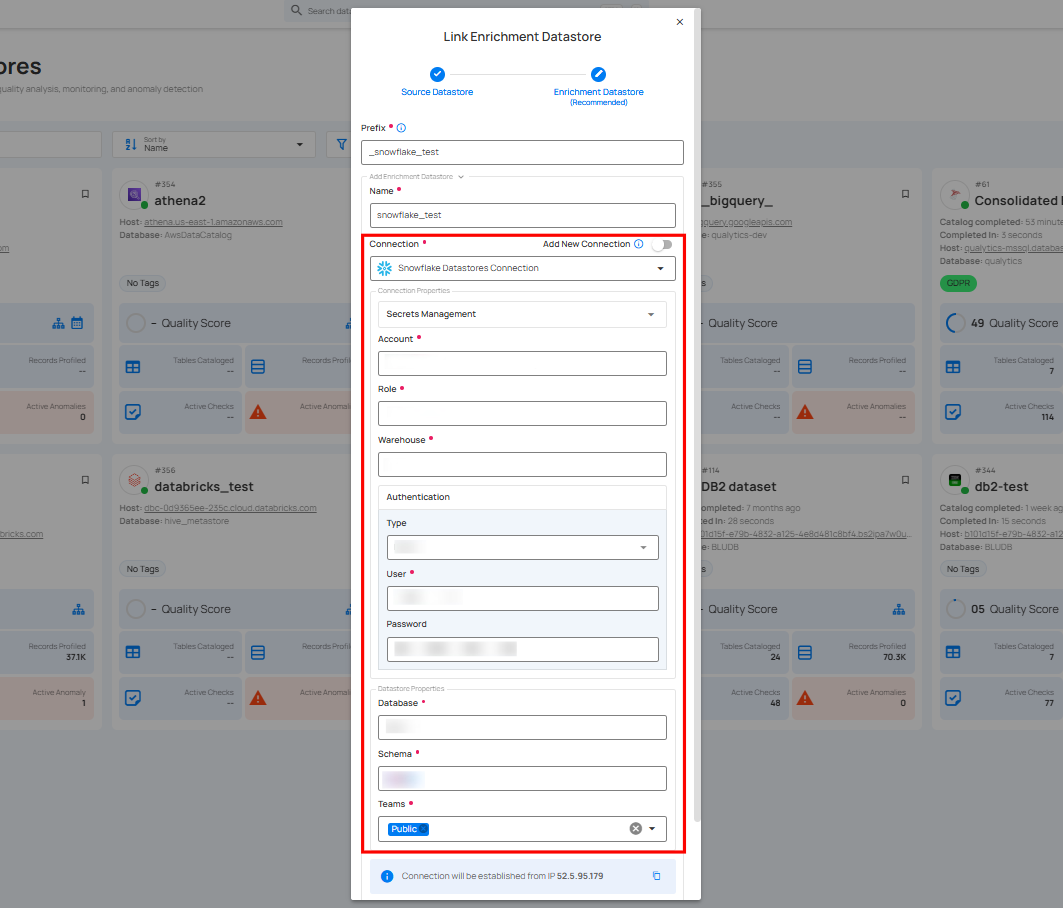Enable the Add New Connection toggle

point(661,244)
